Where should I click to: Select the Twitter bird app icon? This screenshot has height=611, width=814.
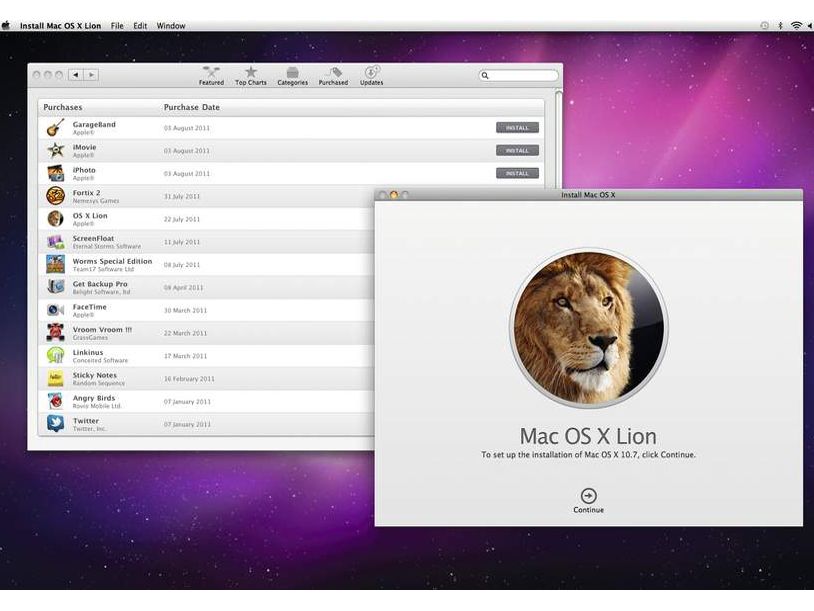(x=55, y=423)
